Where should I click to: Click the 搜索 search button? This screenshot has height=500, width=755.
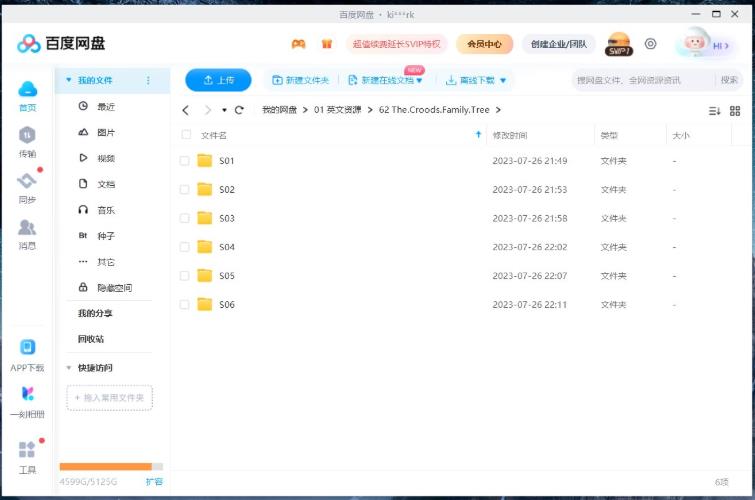coord(729,80)
